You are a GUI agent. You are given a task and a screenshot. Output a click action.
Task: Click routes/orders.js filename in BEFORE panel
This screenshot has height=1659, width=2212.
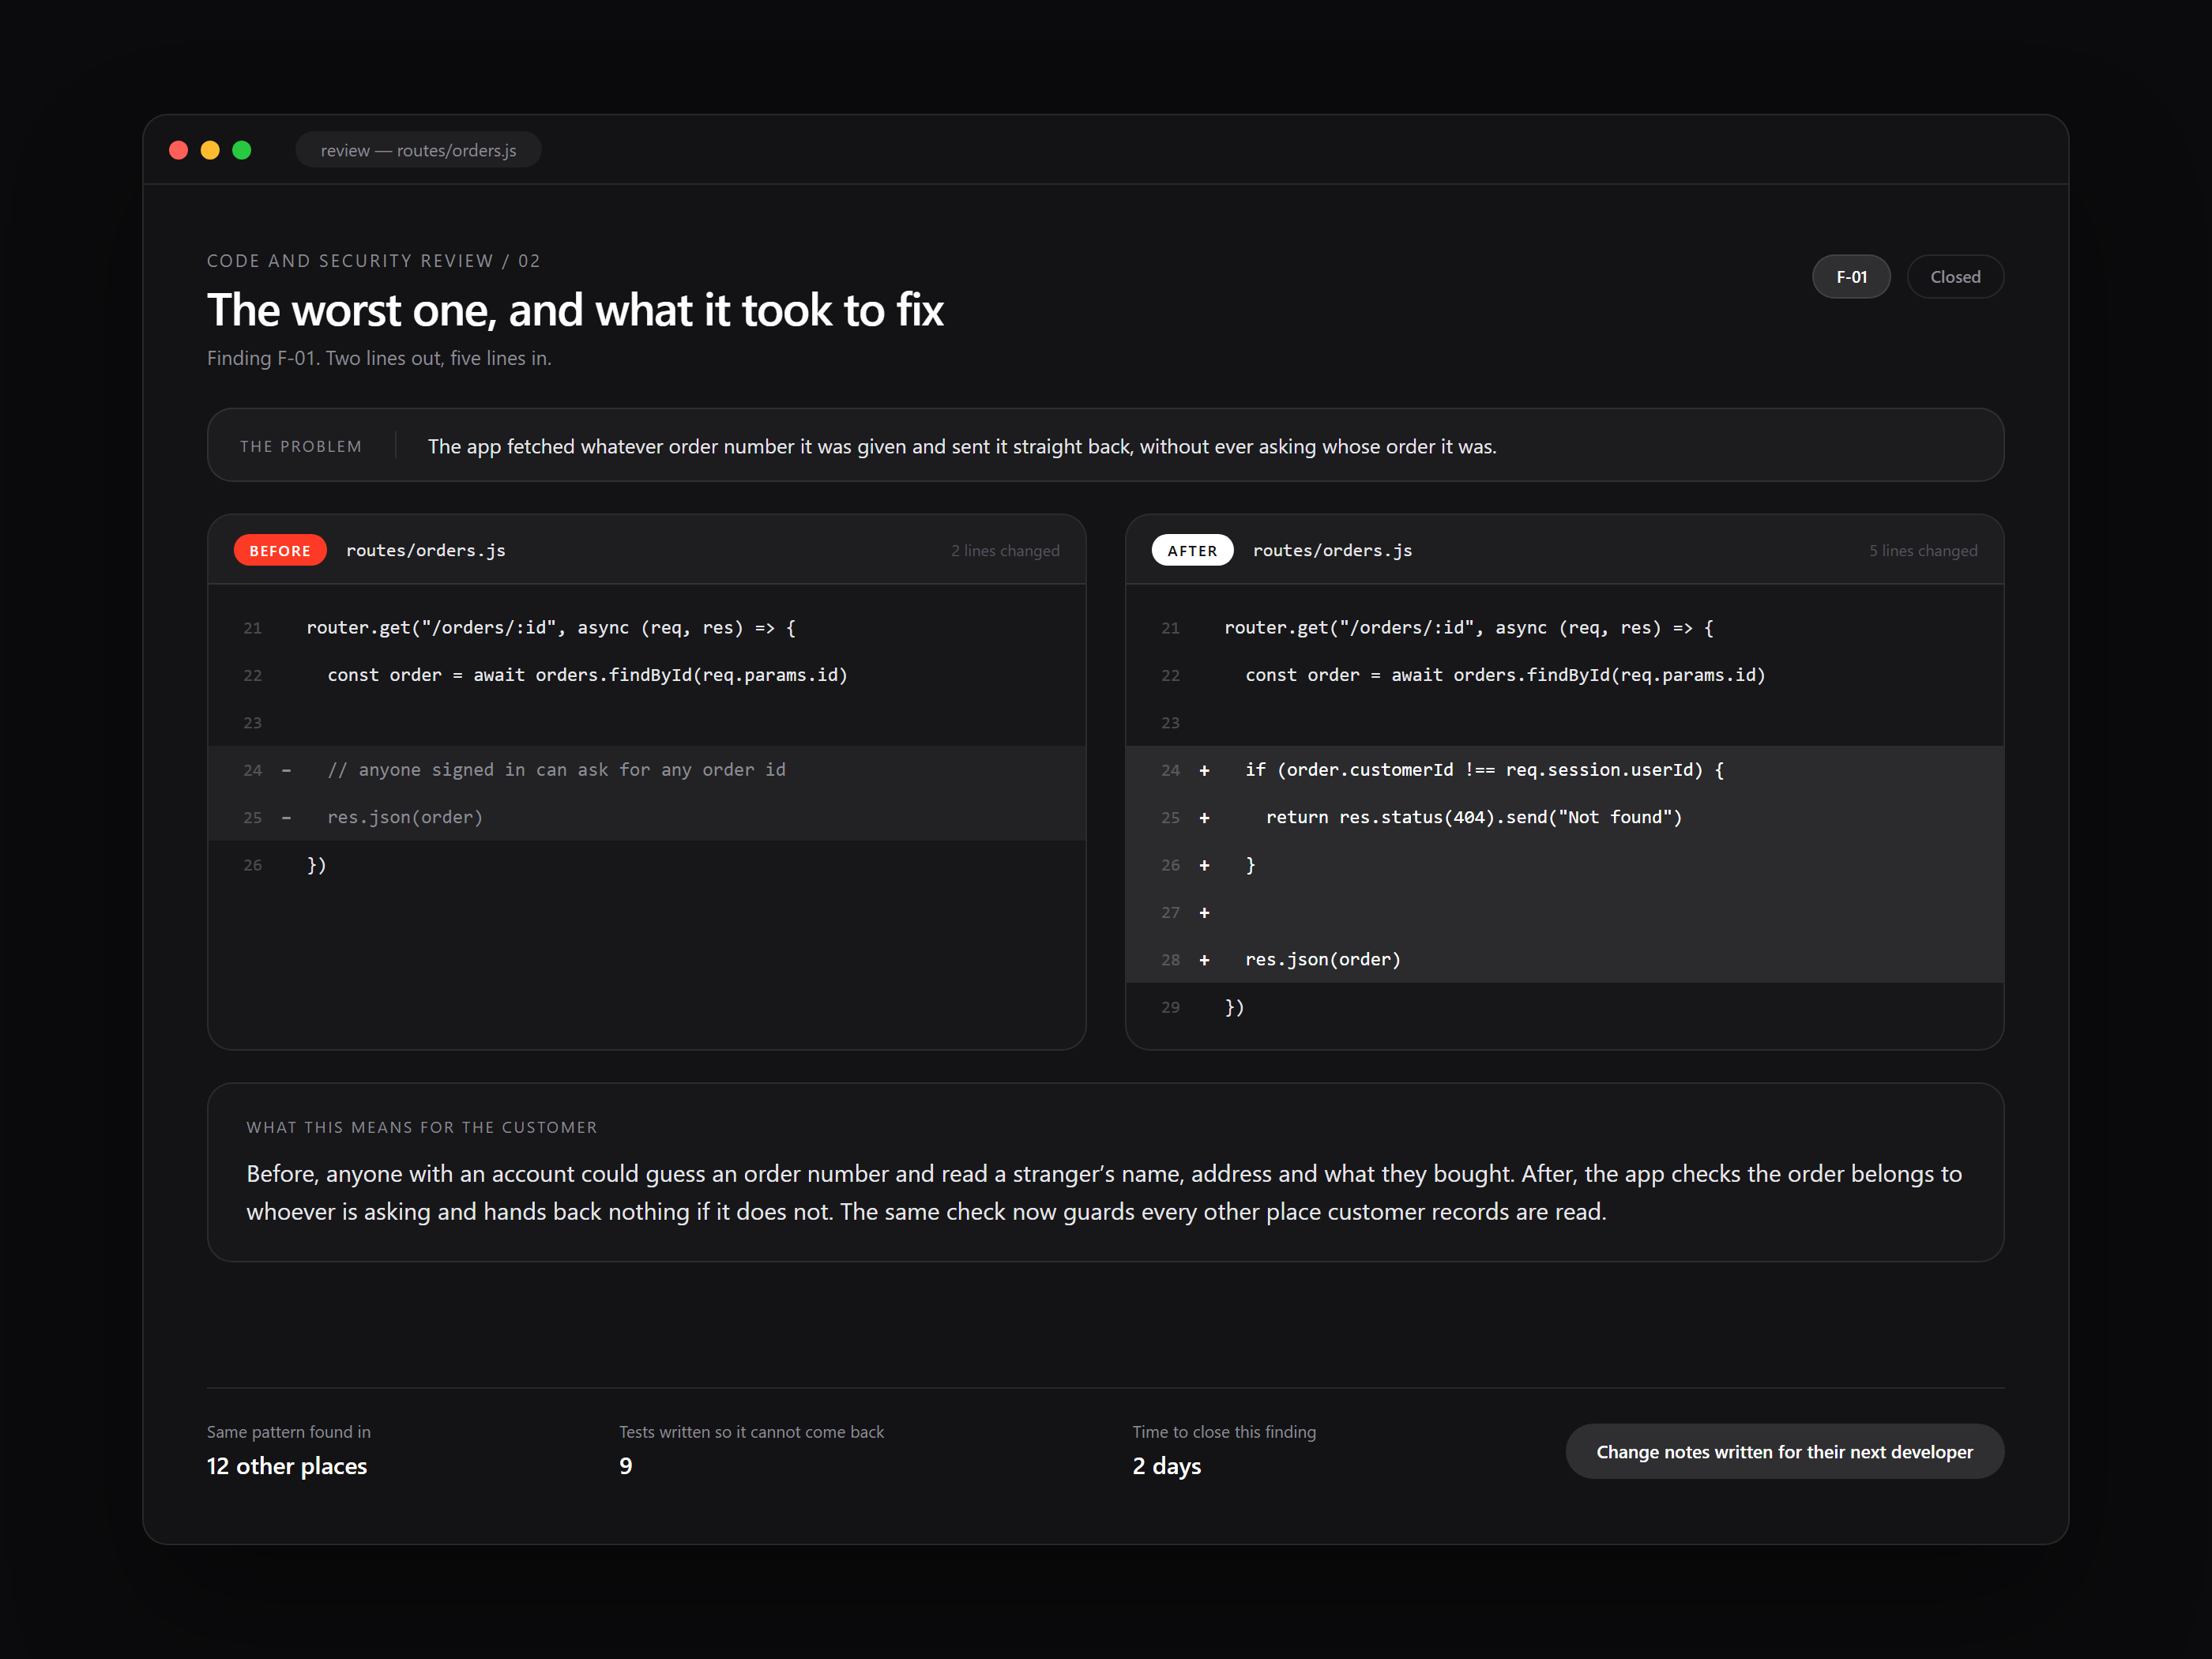(426, 550)
